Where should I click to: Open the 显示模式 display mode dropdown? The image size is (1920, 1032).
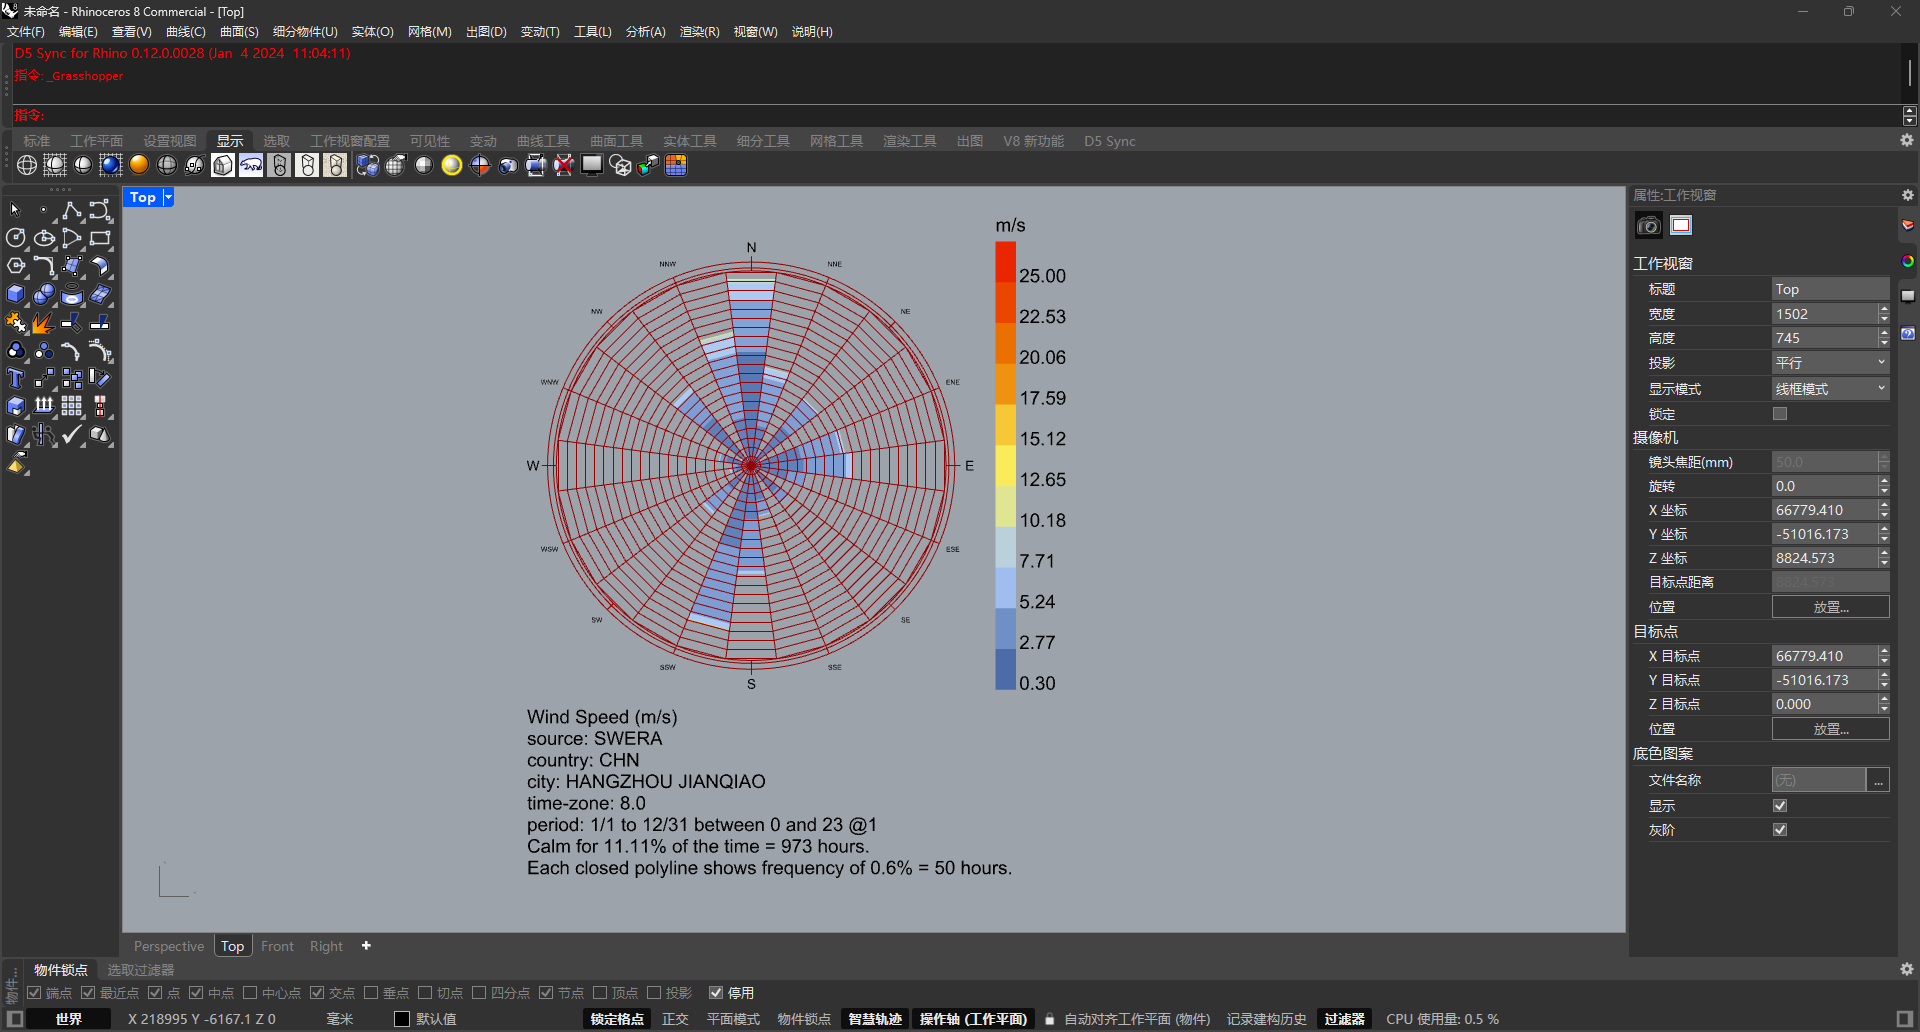[1830, 388]
